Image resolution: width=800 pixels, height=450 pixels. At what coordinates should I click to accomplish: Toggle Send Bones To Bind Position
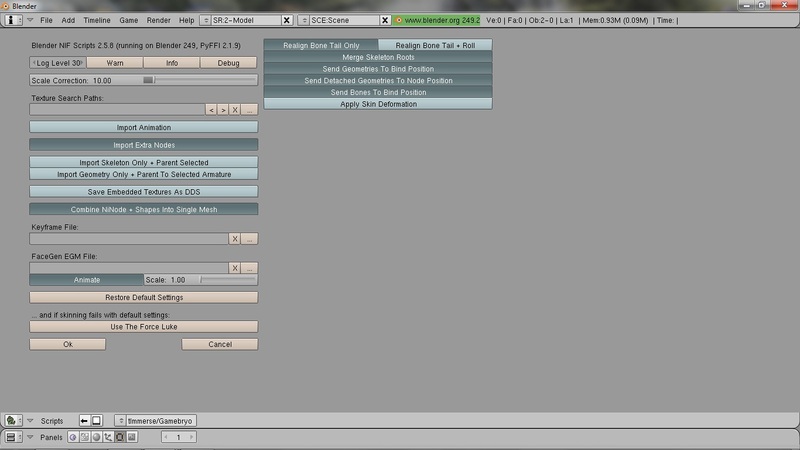(x=378, y=92)
